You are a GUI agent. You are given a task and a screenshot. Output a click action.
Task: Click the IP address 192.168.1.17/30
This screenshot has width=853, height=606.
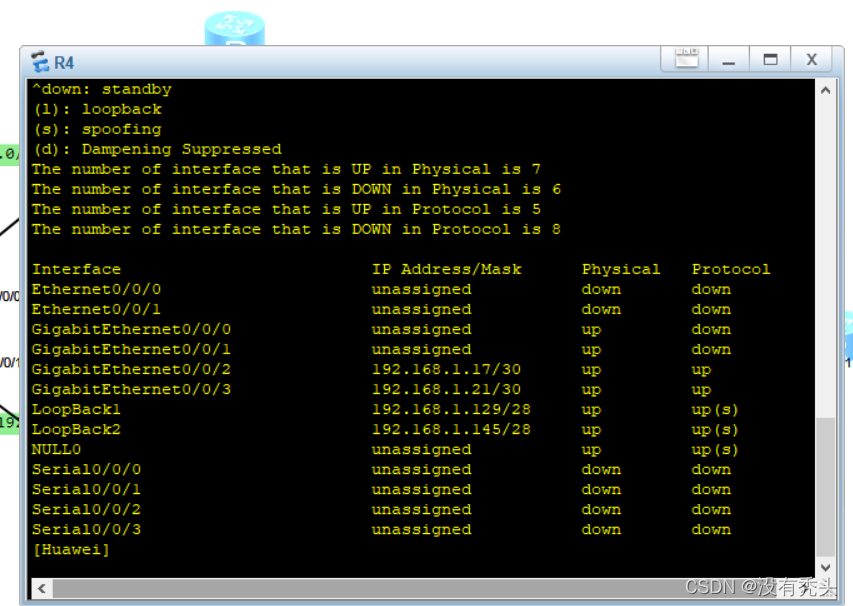point(446,369)
